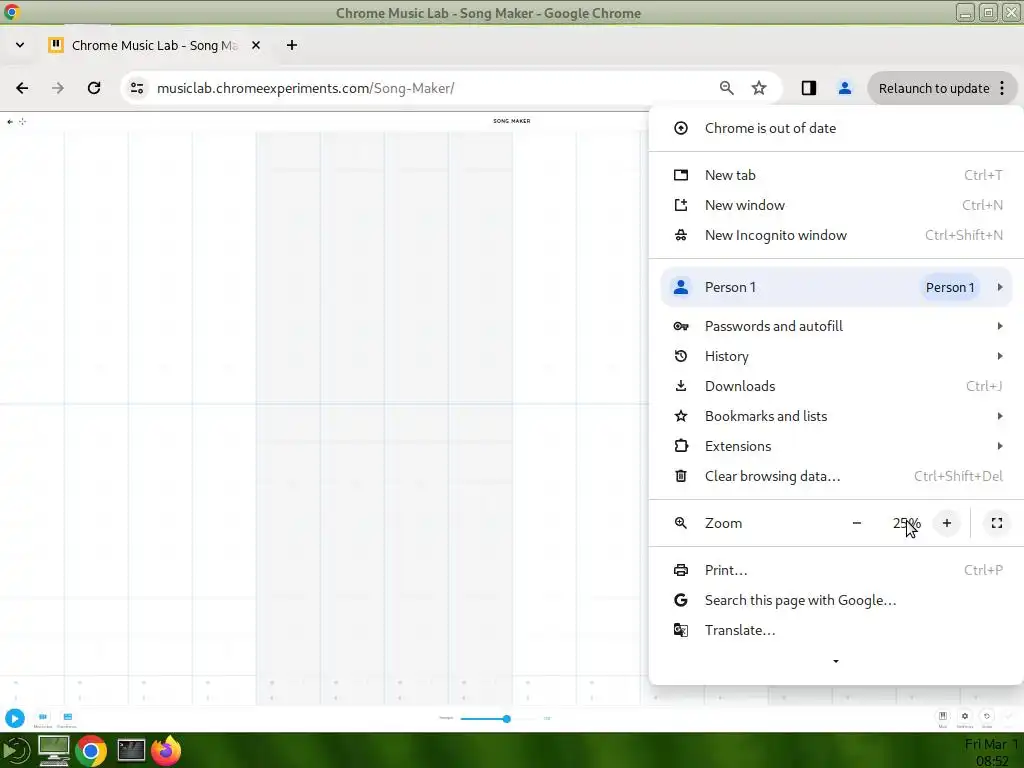The width and height of the screenshot is (1024, 768).
Task: Close the Chrome Music Lab tab
Action: coord(256,45)
